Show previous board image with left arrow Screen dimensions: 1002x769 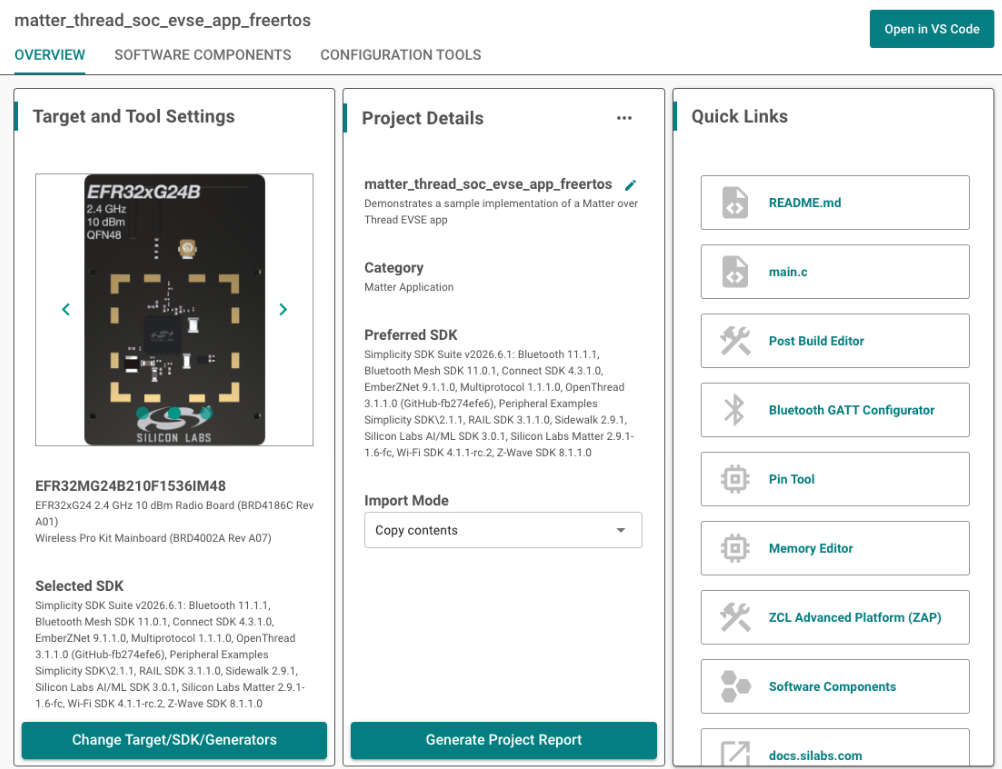(x=66, y=309)
